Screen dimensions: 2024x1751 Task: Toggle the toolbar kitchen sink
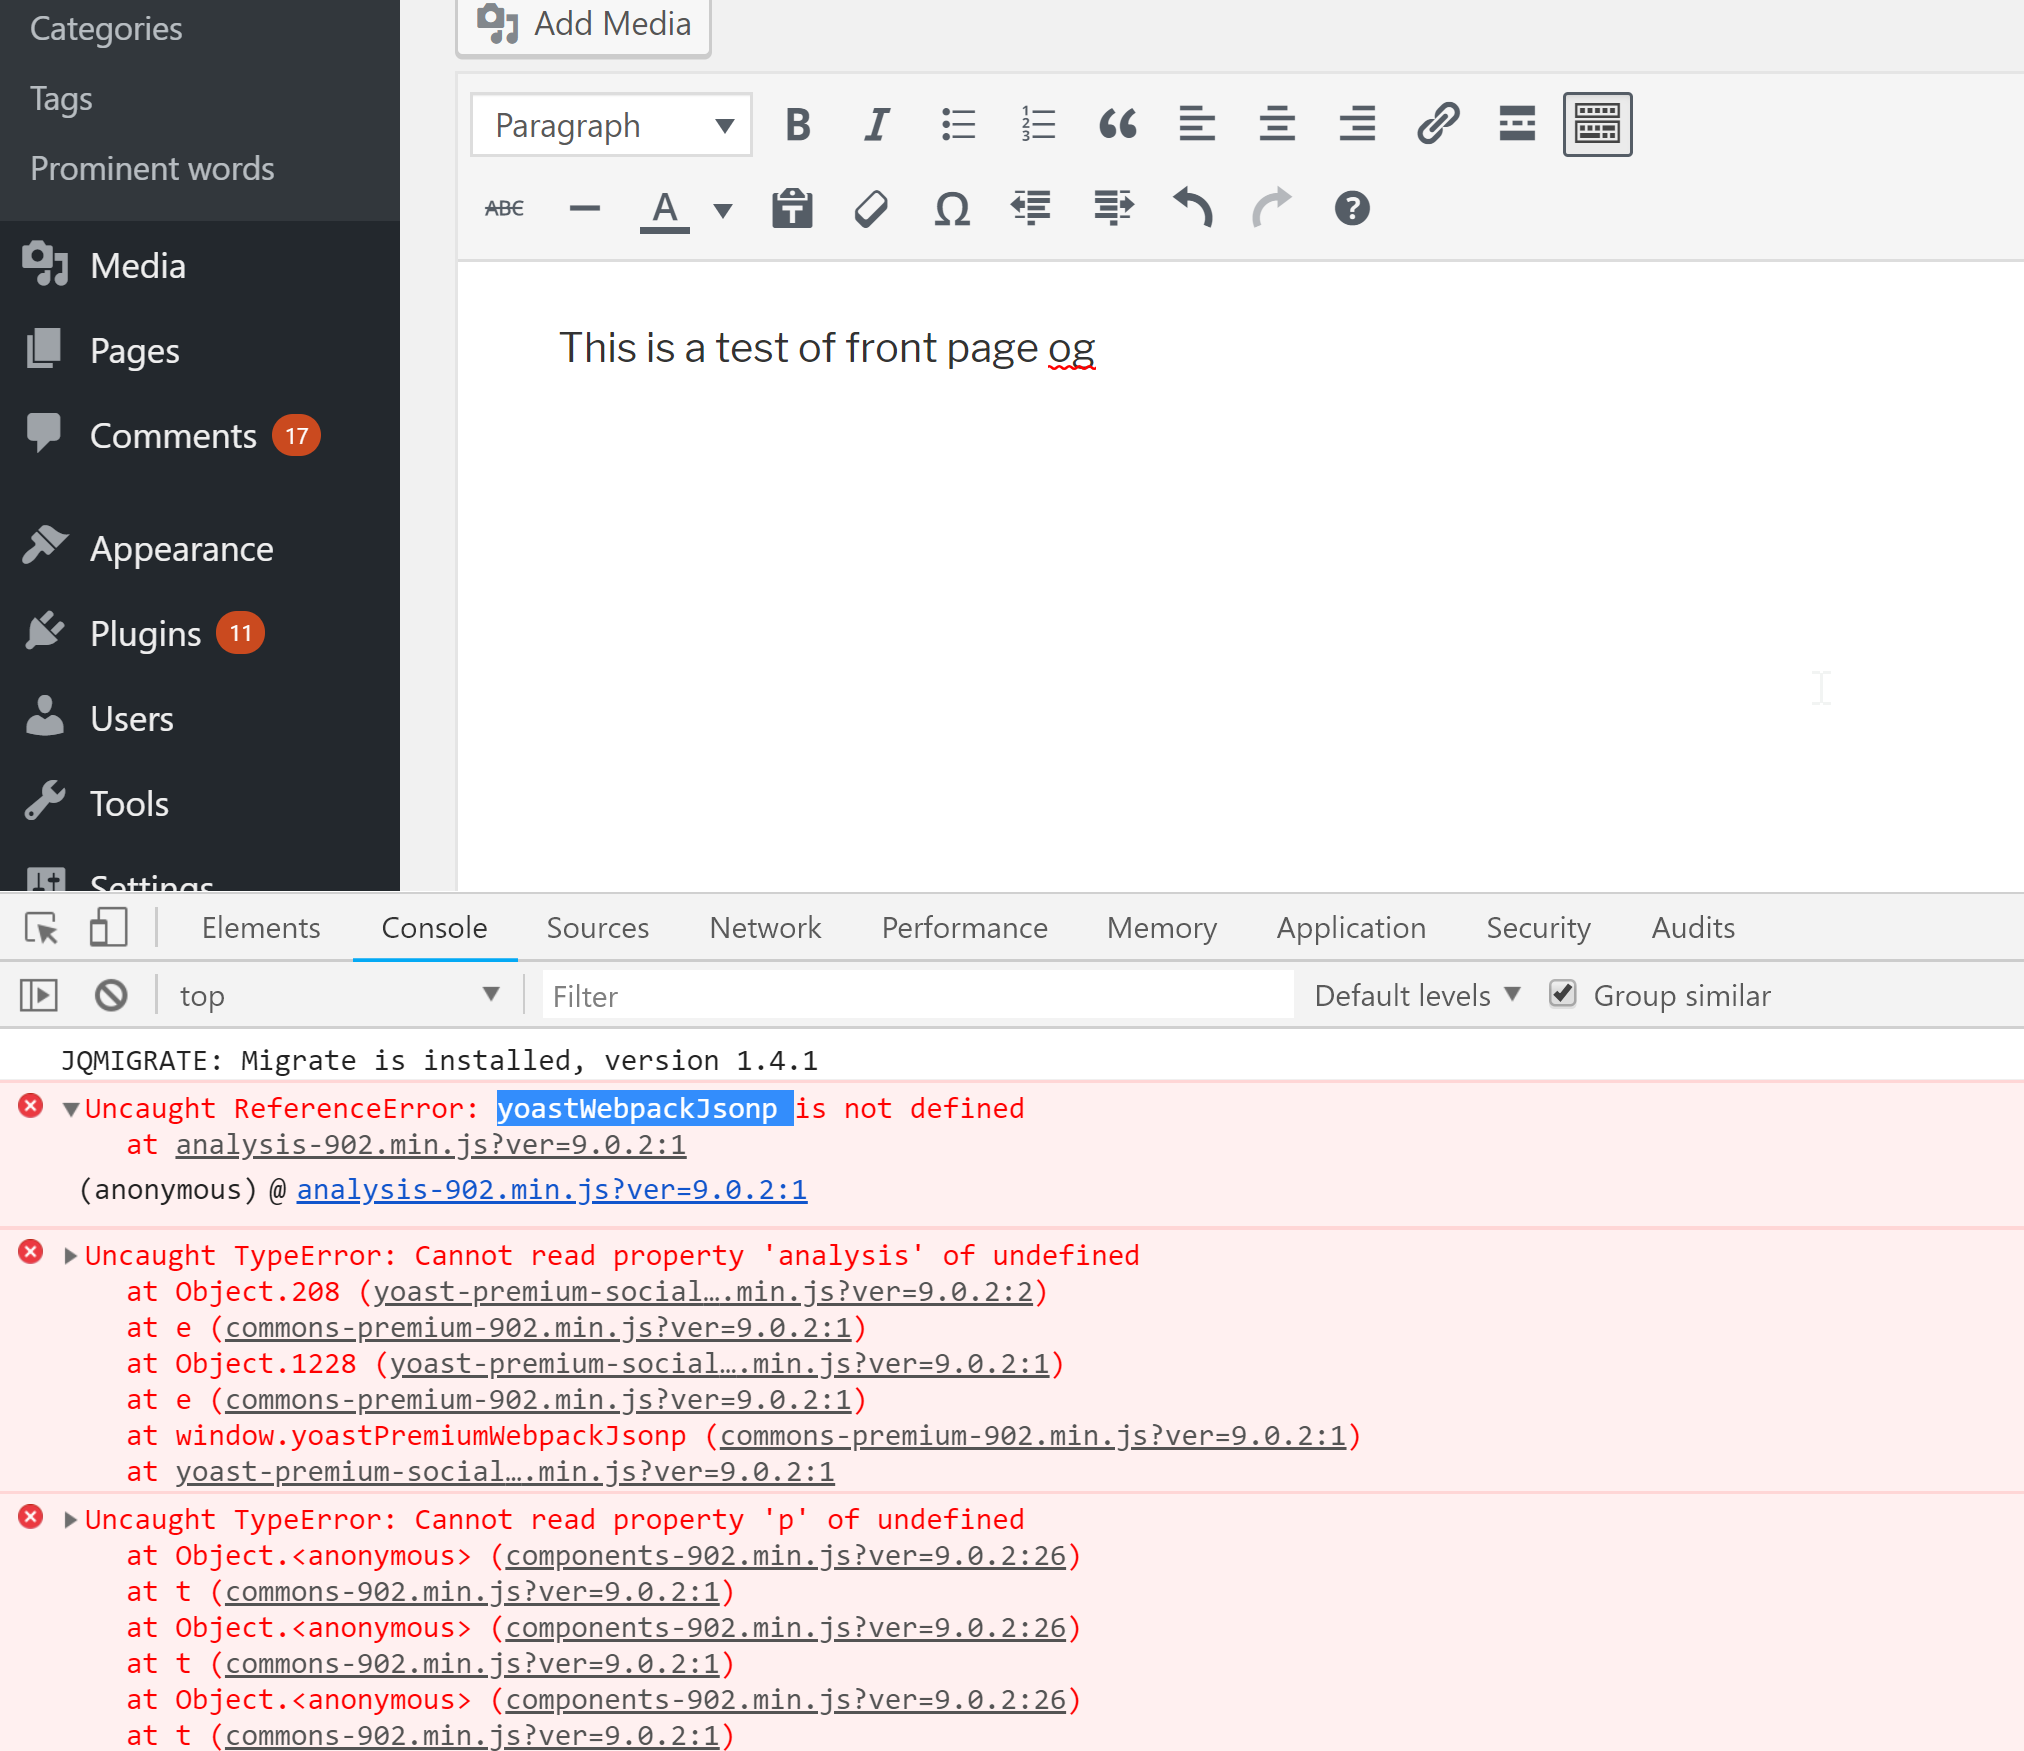1597,125
